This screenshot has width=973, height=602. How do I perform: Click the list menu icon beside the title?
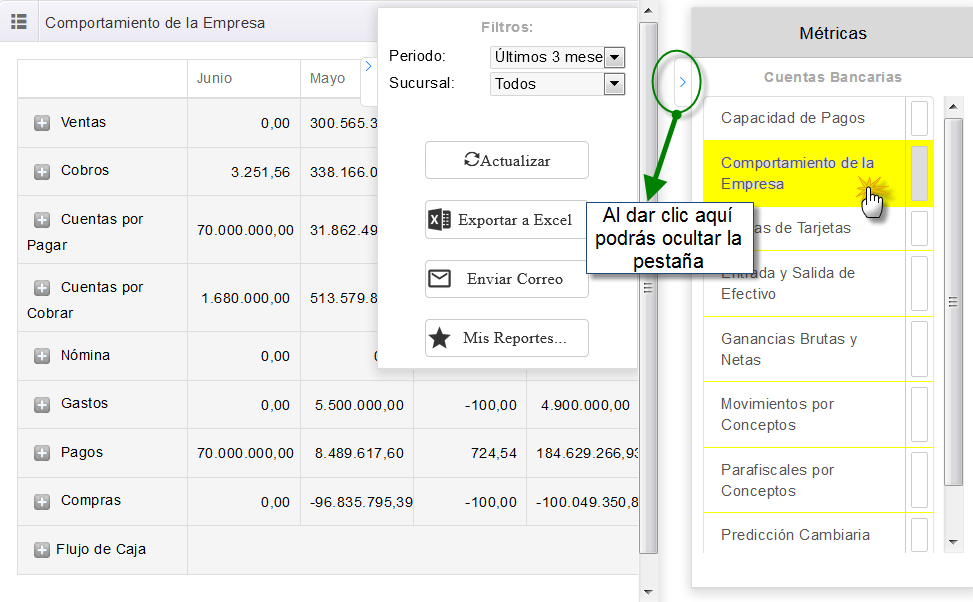pos(18,22)
